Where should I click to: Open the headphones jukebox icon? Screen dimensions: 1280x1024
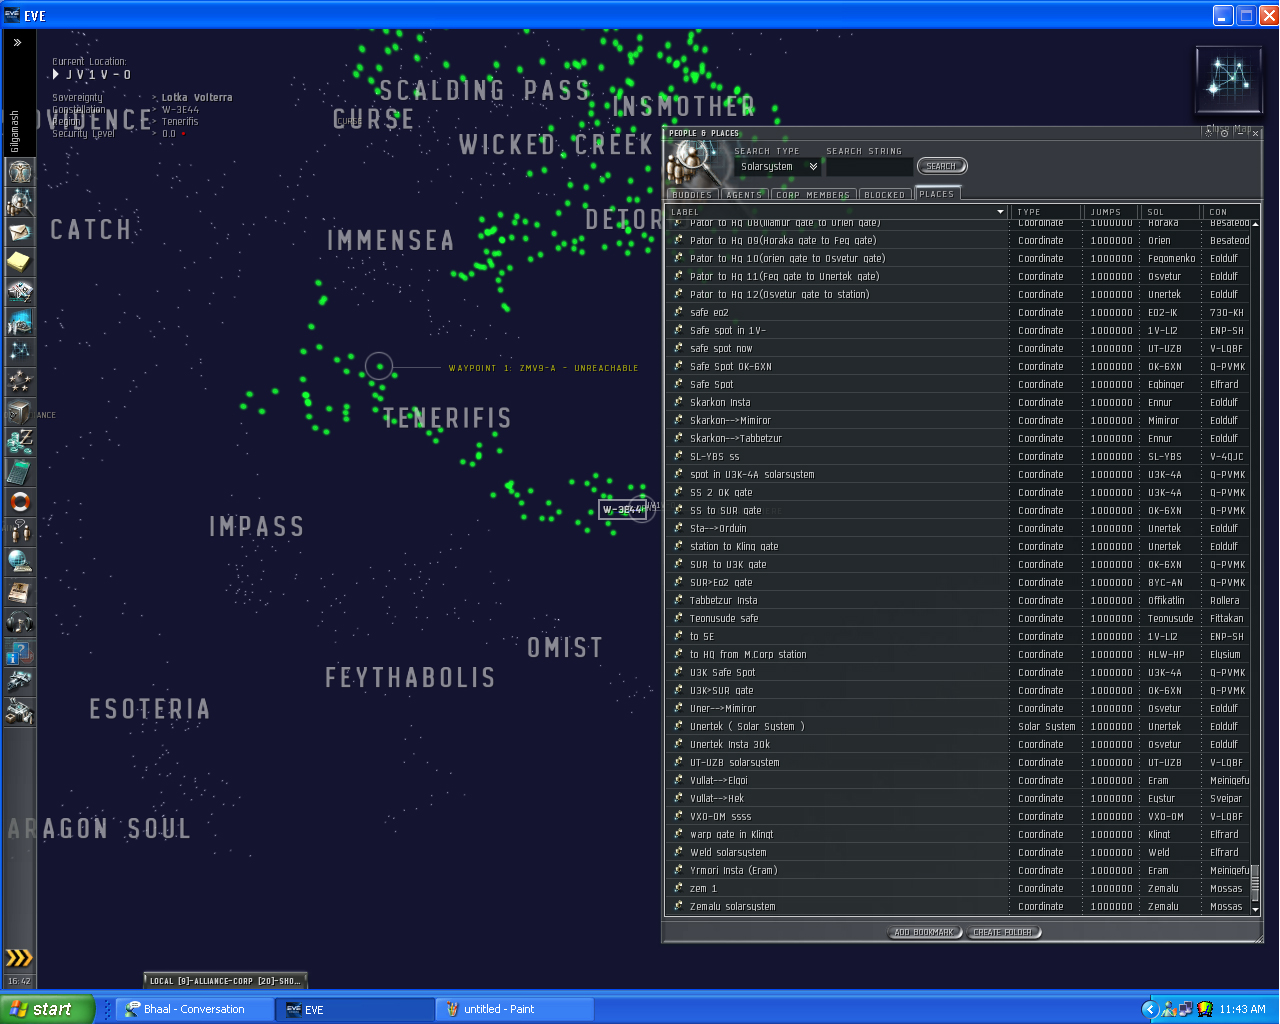(x=20, y=622)
